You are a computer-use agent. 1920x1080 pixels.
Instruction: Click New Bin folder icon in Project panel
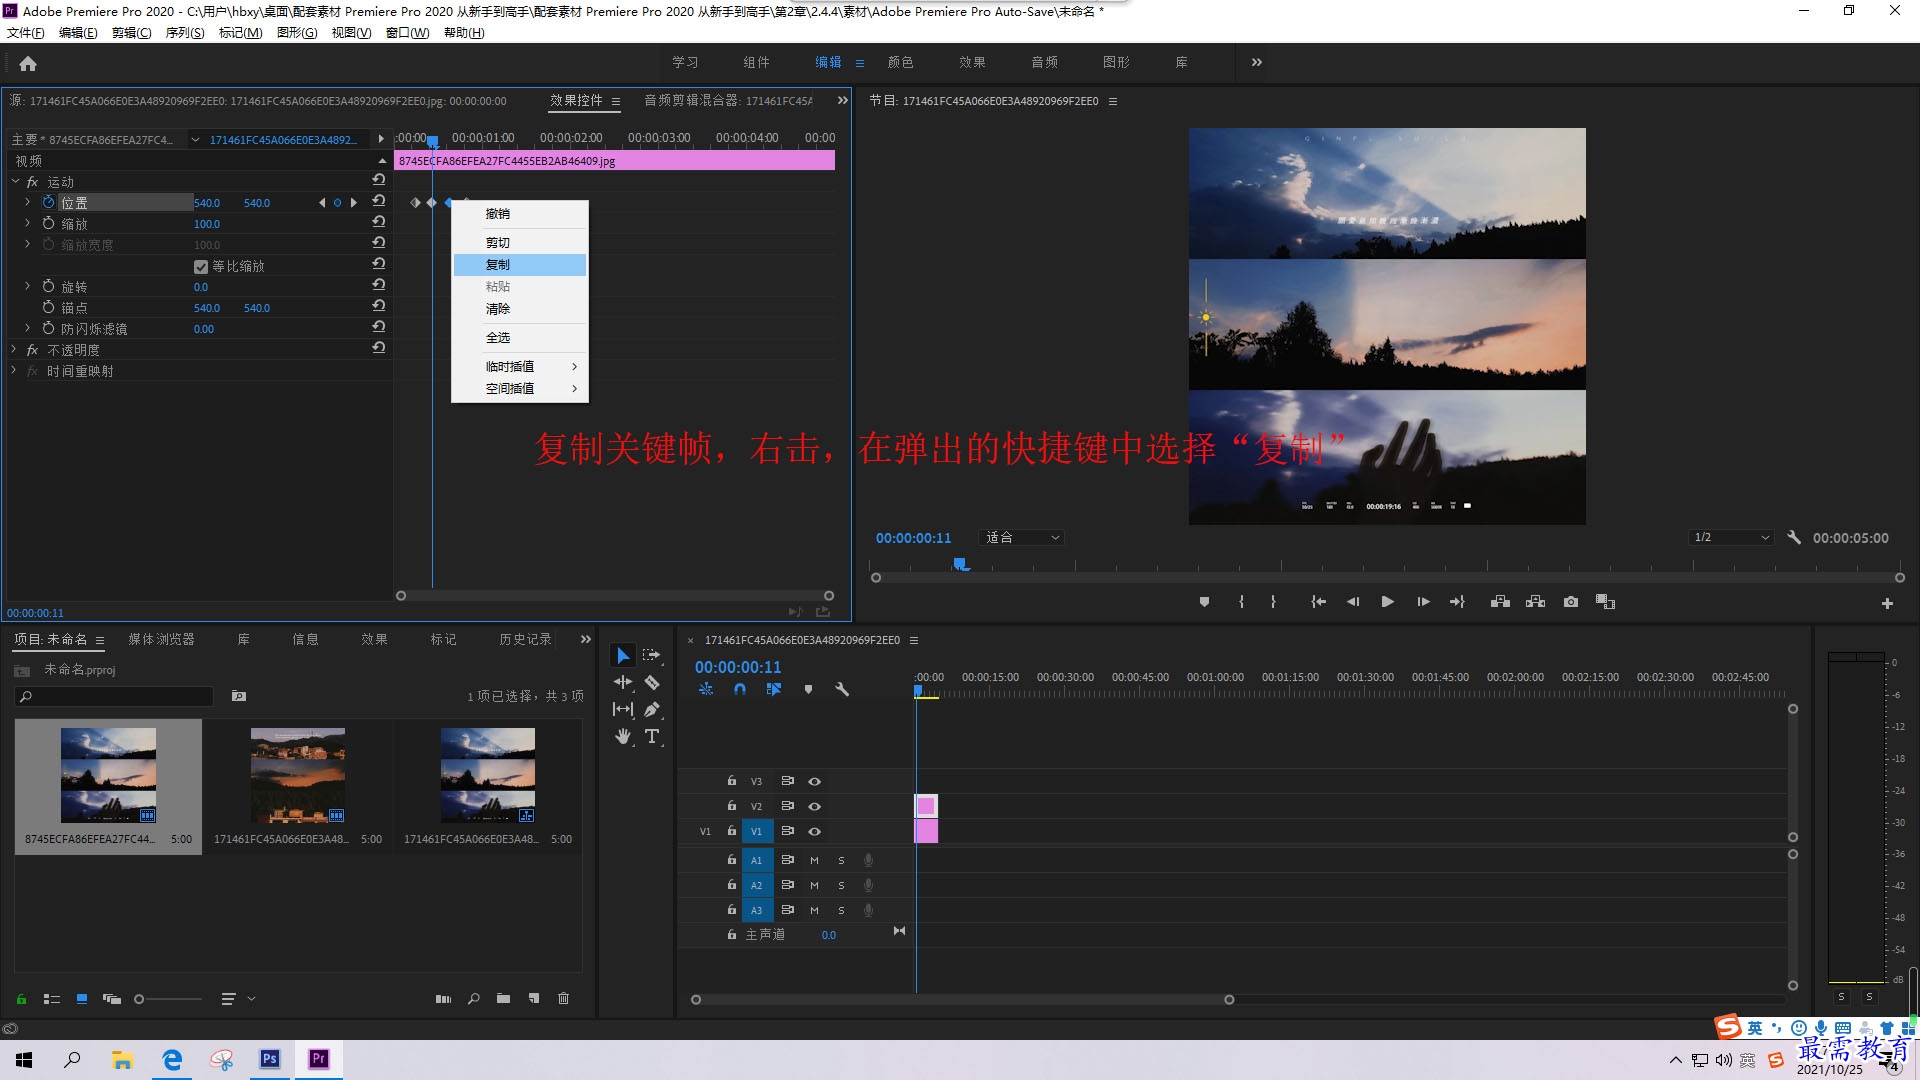(x=503, y=998)
